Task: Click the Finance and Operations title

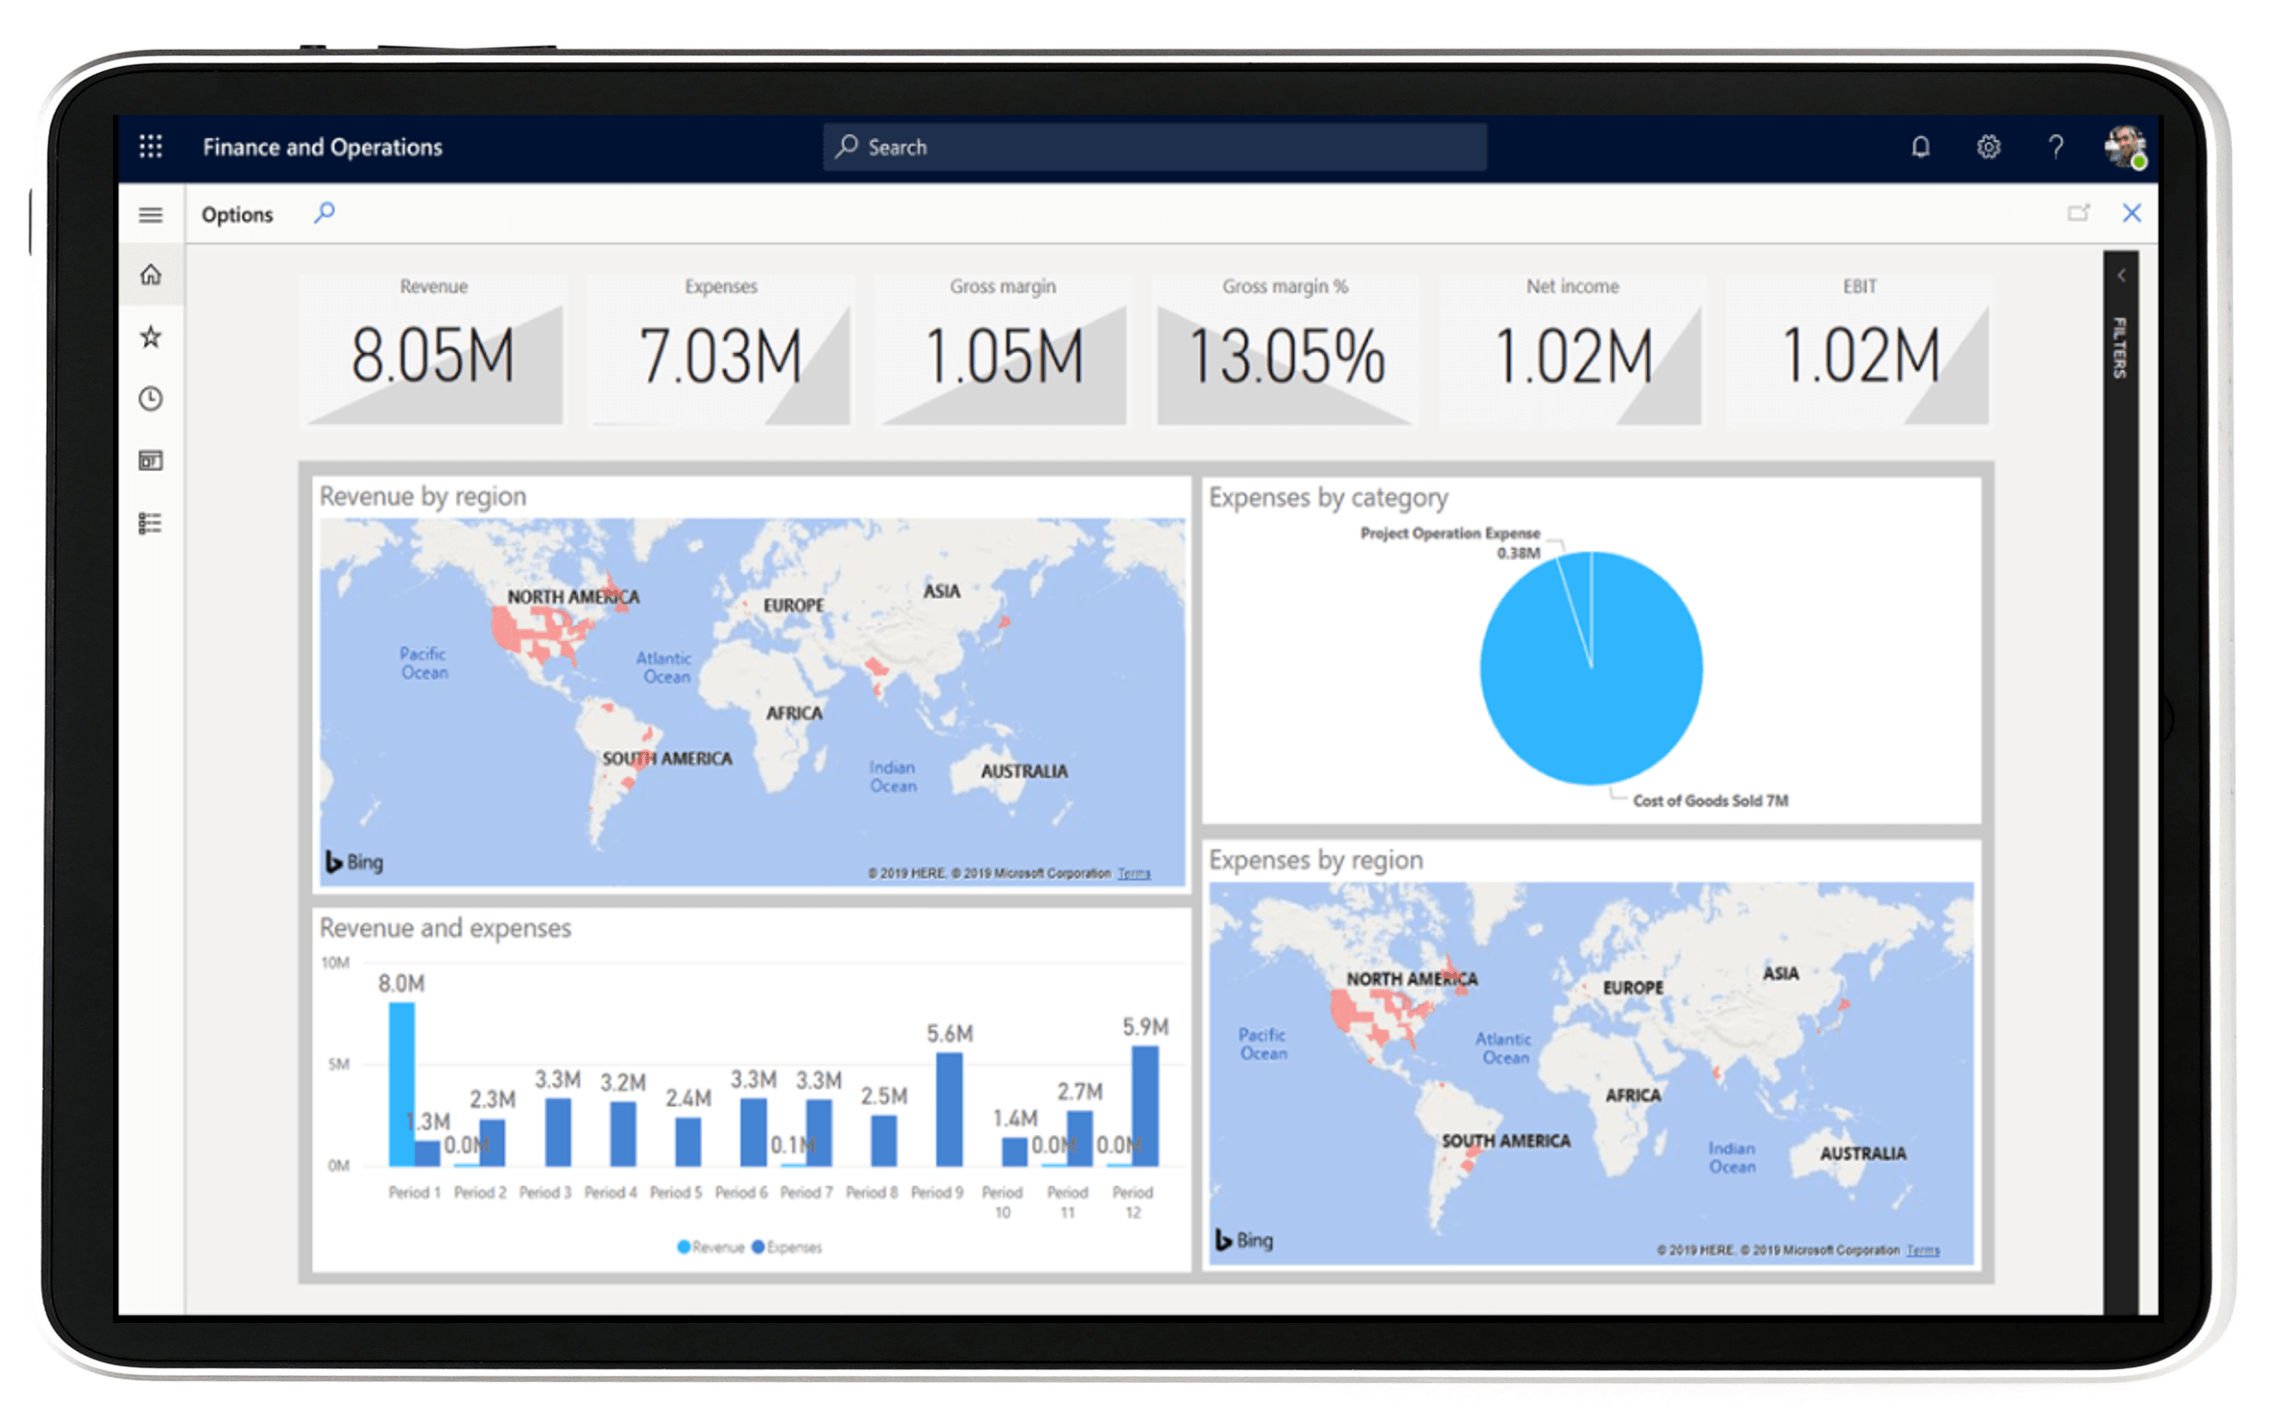Action: coord(322,147)
